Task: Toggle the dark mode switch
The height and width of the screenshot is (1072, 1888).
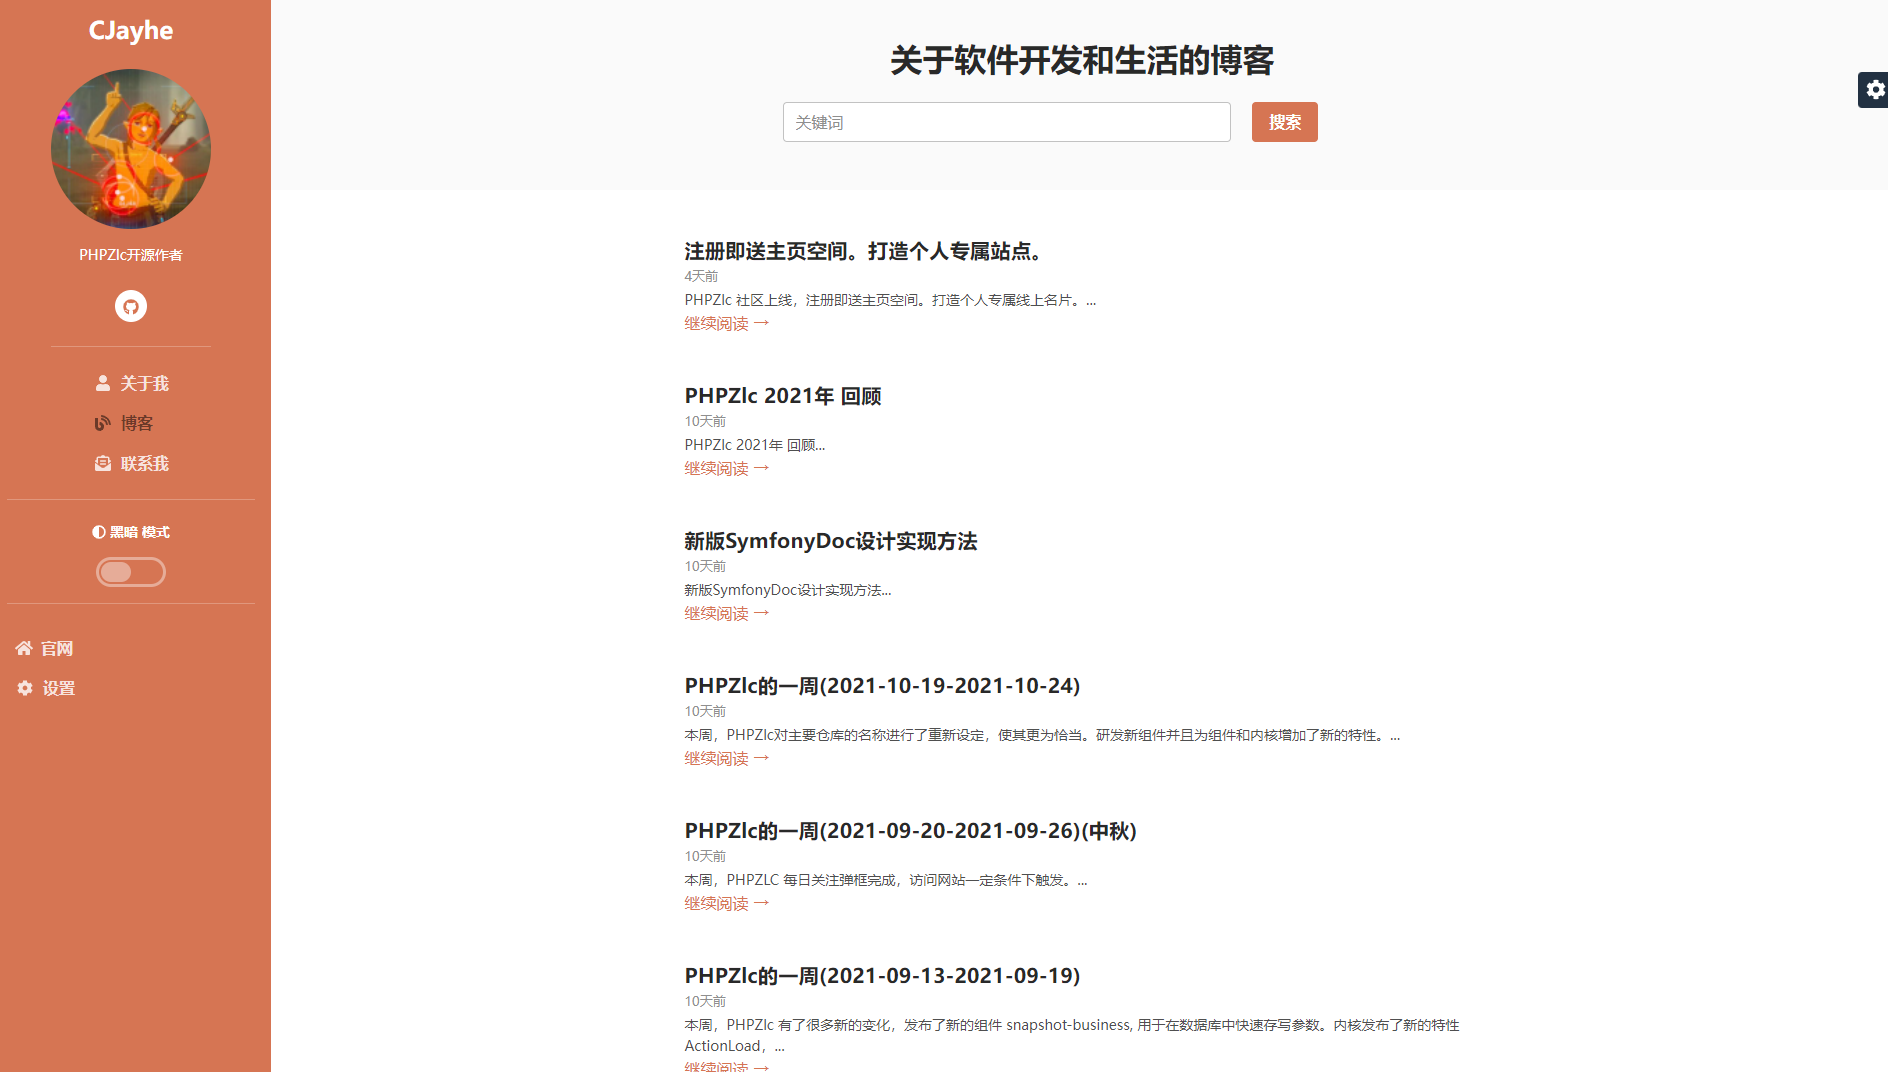Action: [131, 572]
